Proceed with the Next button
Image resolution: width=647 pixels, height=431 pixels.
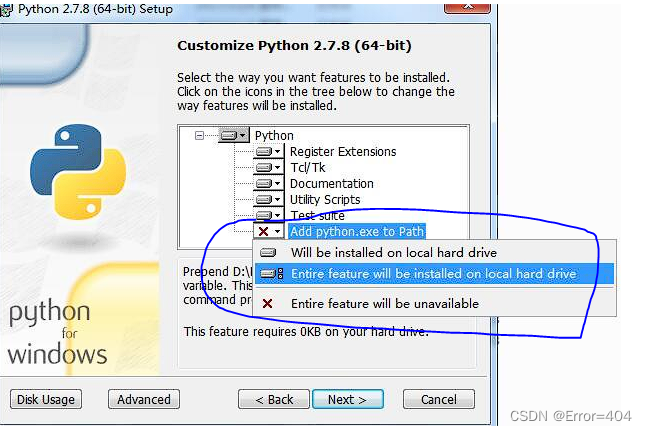[347, 399]
